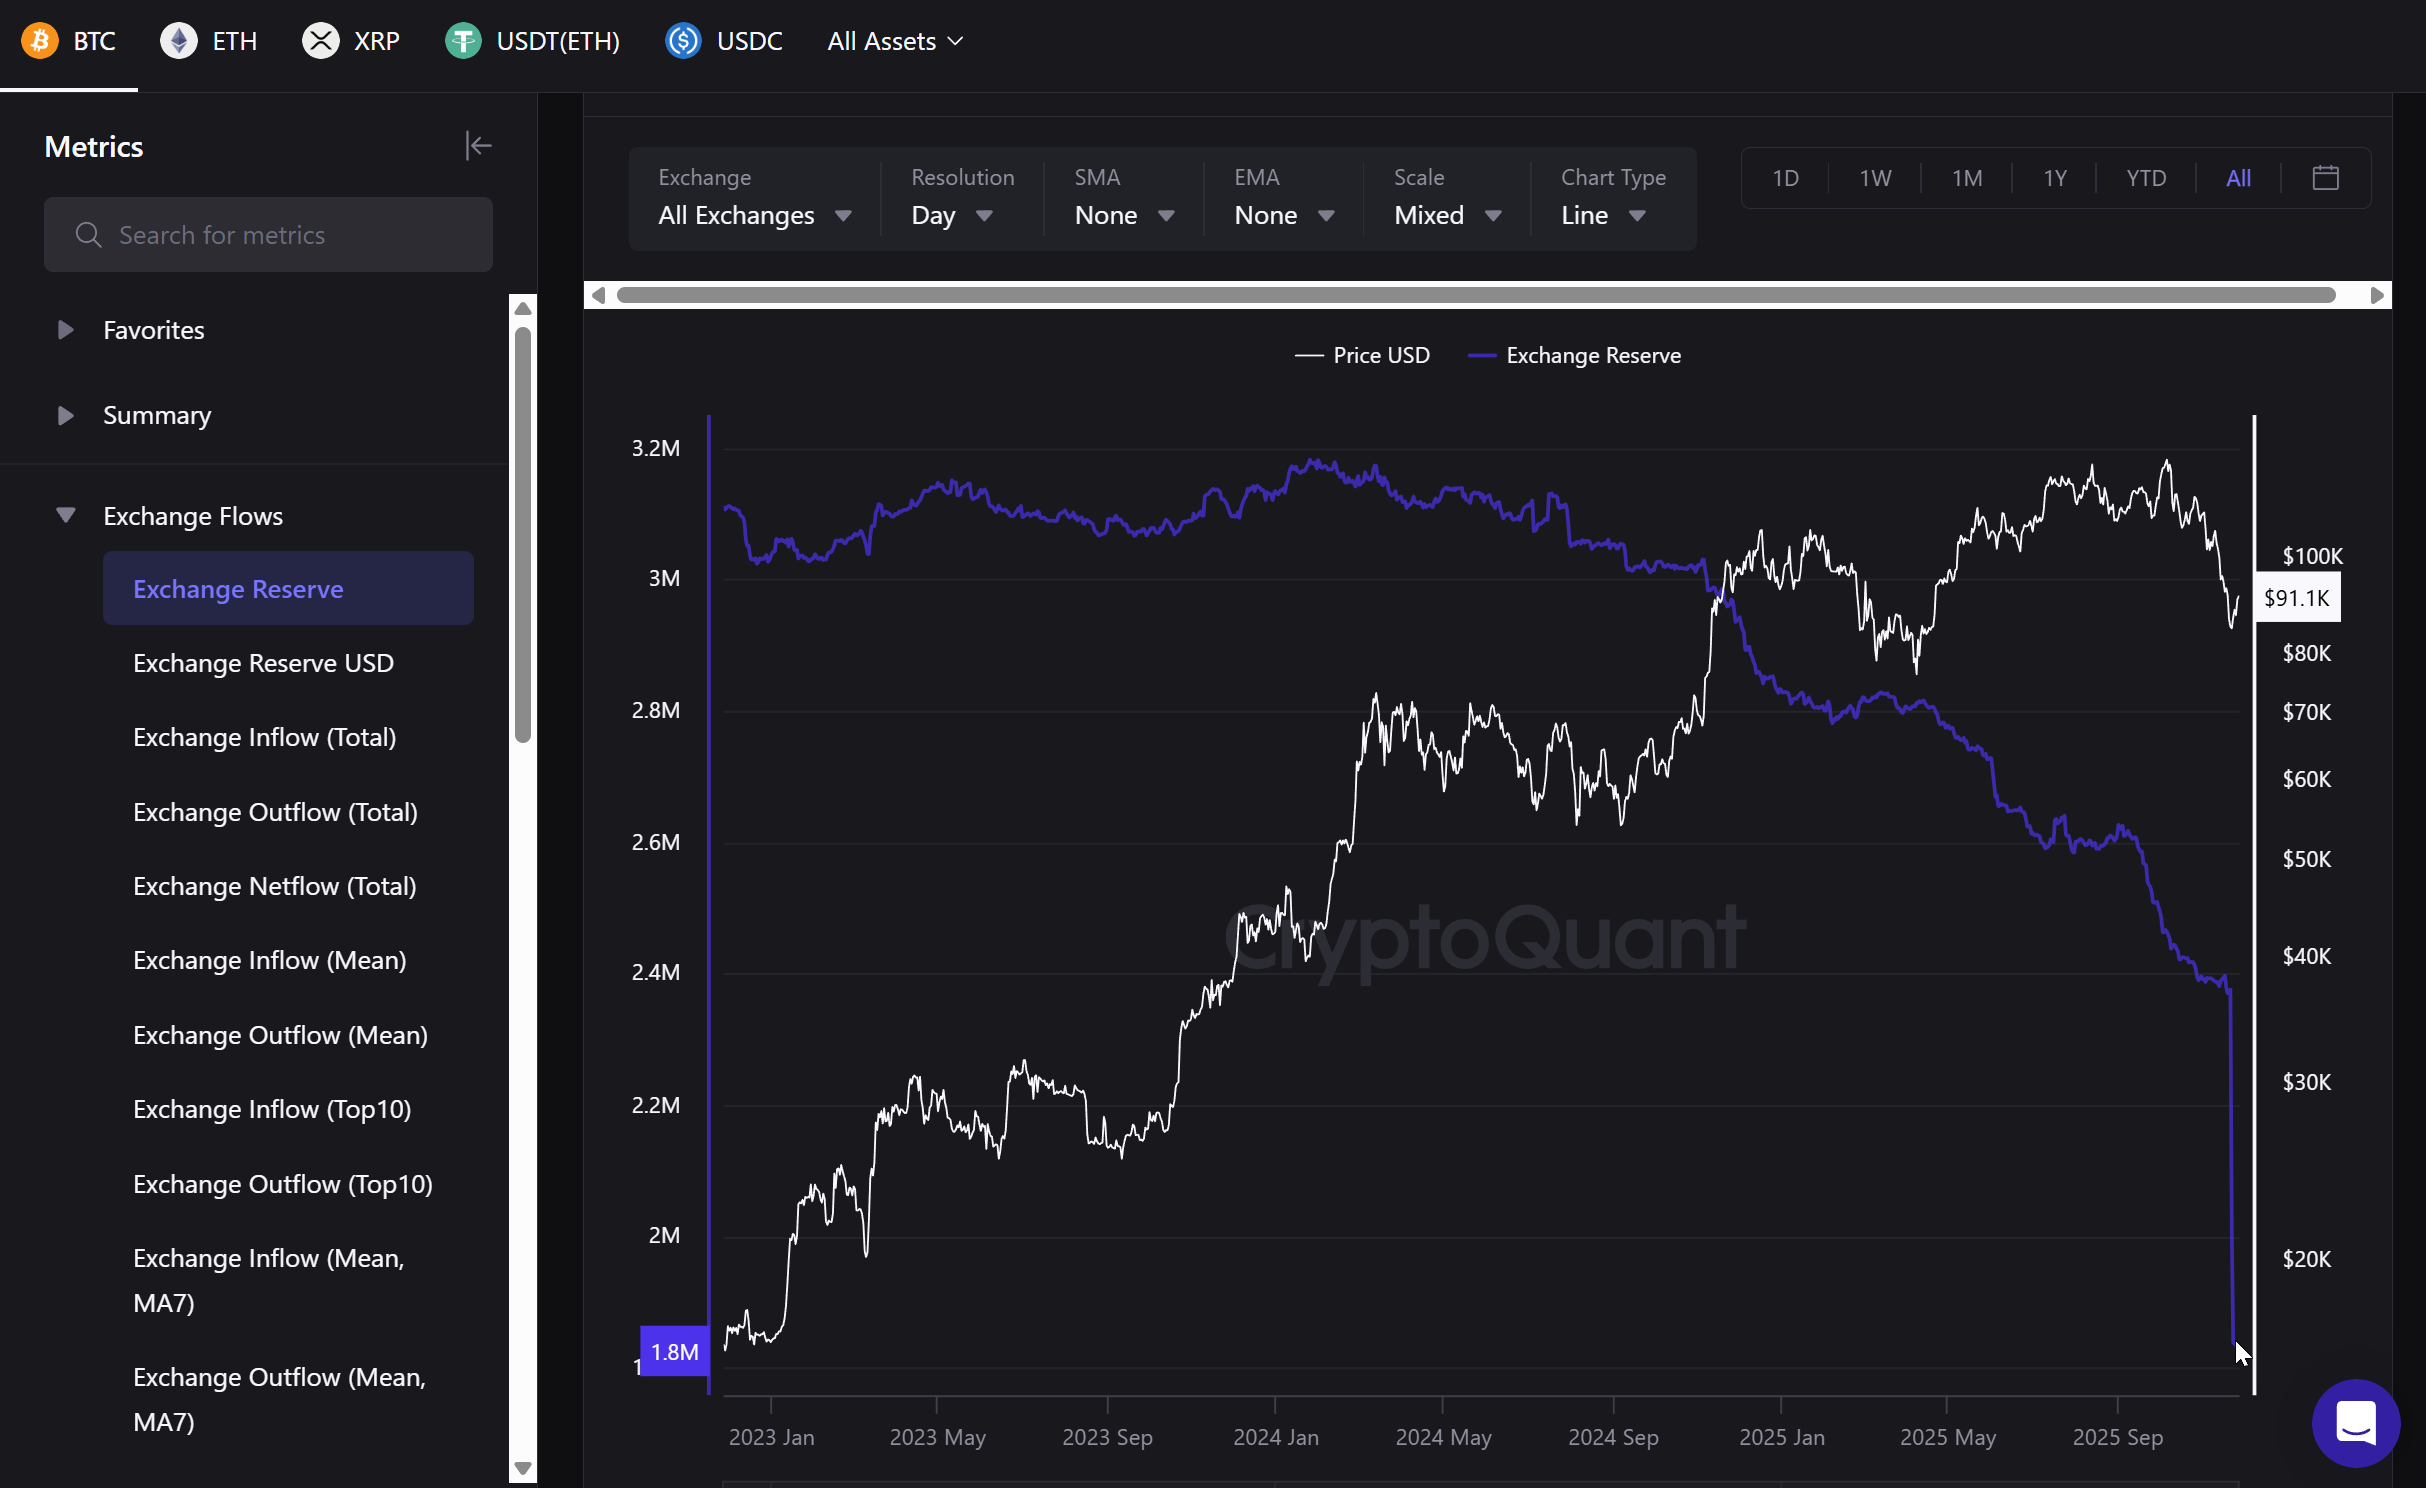The width and height of the screenshot is (2426, 1488).
Task: Click the Ethereum ETH coin icon
Action: coord(179,41)
